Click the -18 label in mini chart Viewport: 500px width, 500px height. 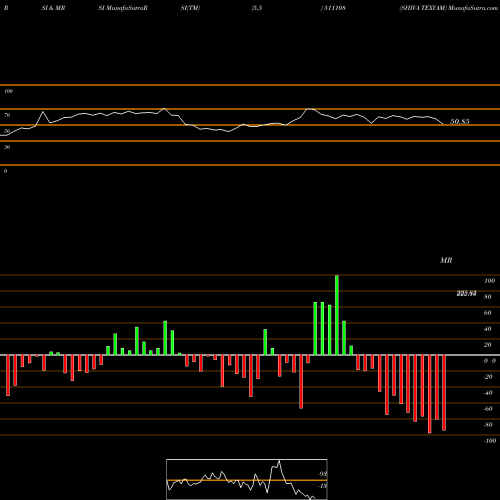[322, 486]
